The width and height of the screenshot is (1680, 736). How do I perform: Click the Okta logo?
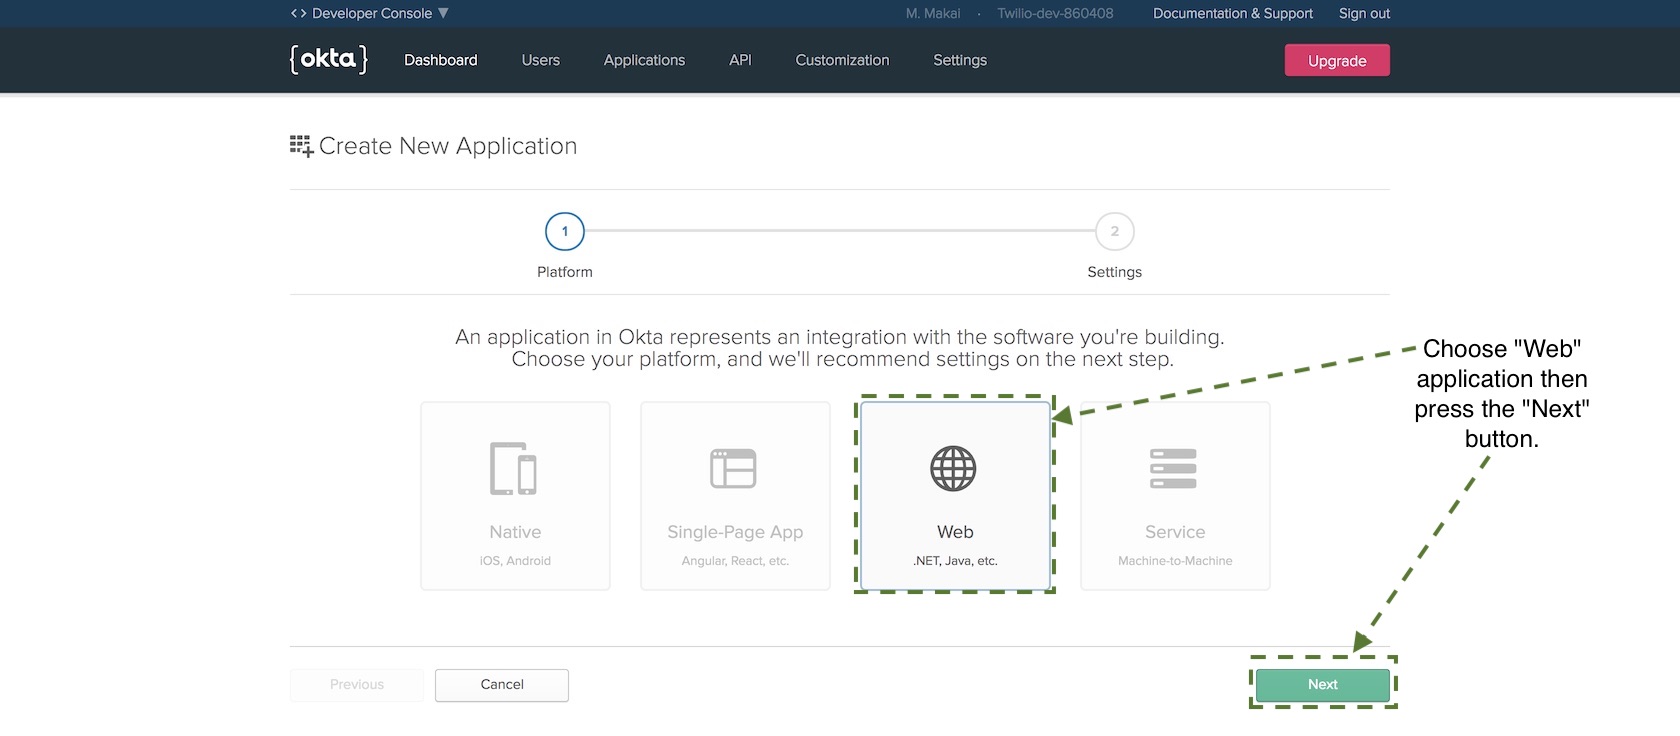click(328, 59)
